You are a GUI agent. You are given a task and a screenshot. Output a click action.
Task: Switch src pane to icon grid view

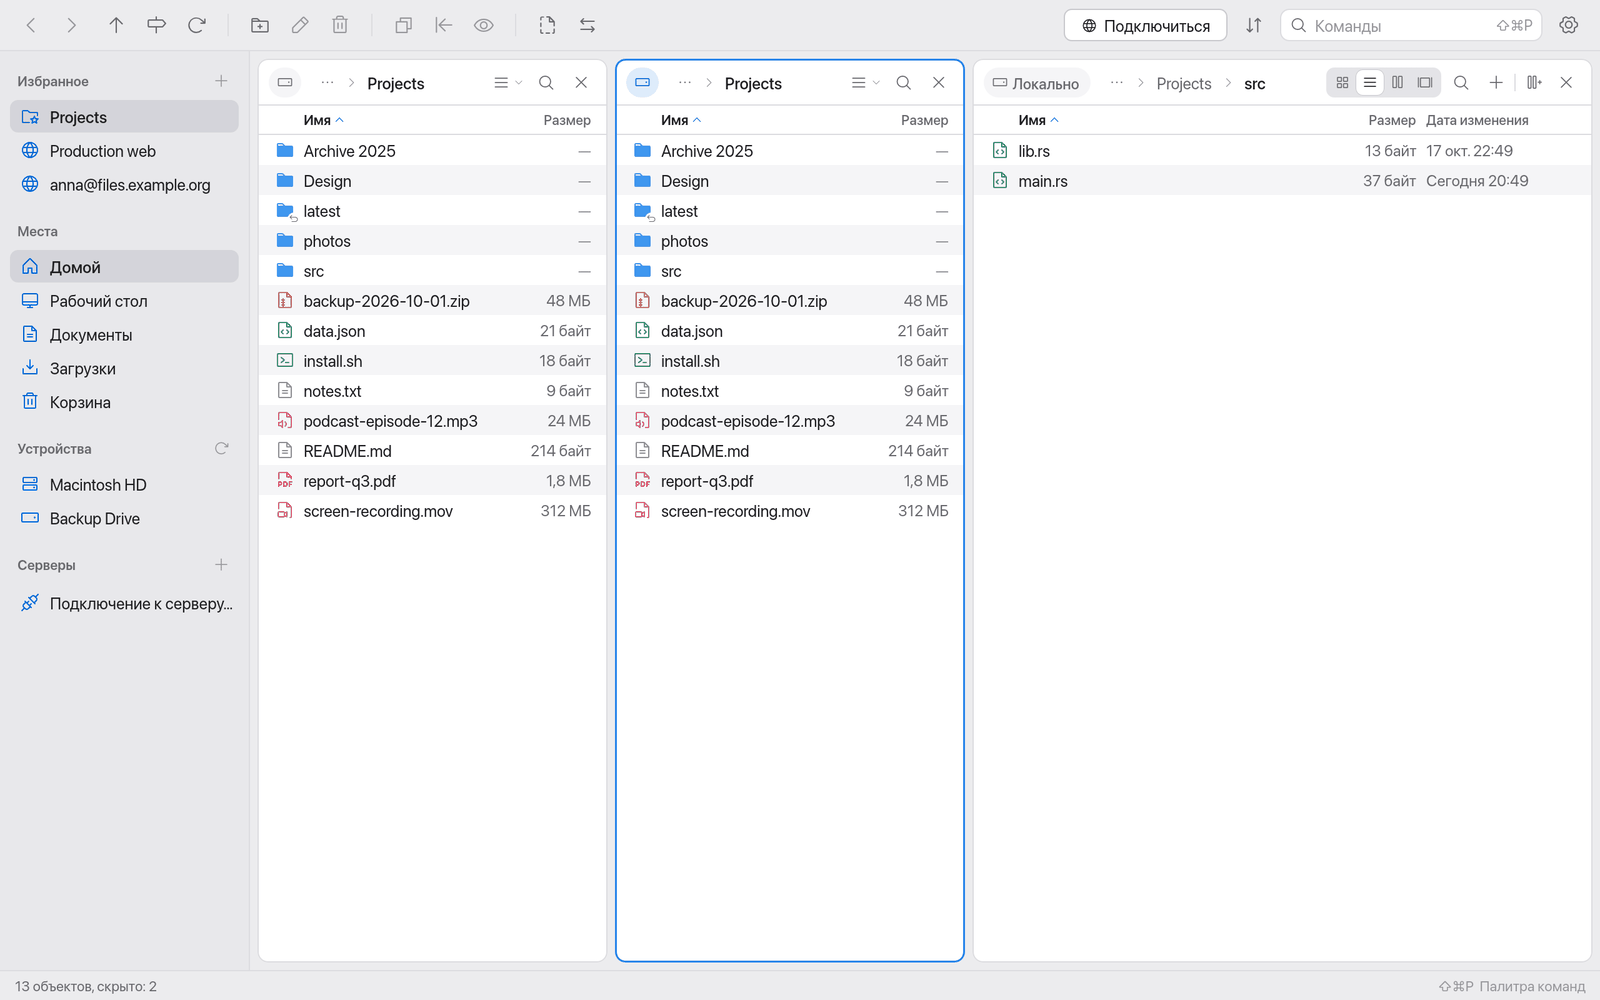point(1342,83)
